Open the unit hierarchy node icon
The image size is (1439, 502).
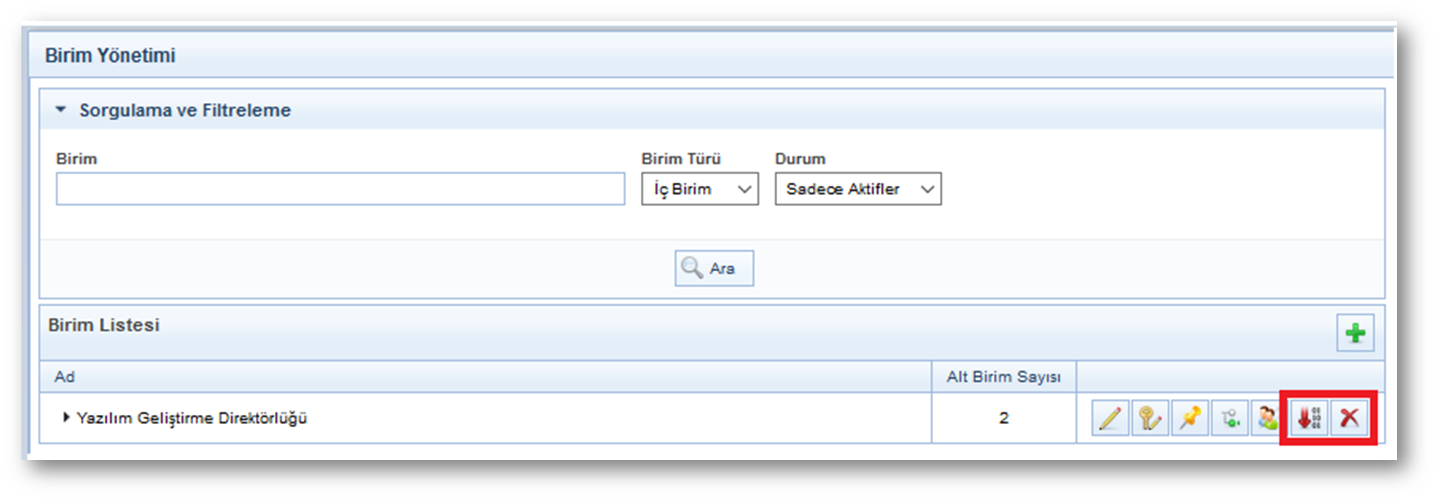click(1229, 419)
